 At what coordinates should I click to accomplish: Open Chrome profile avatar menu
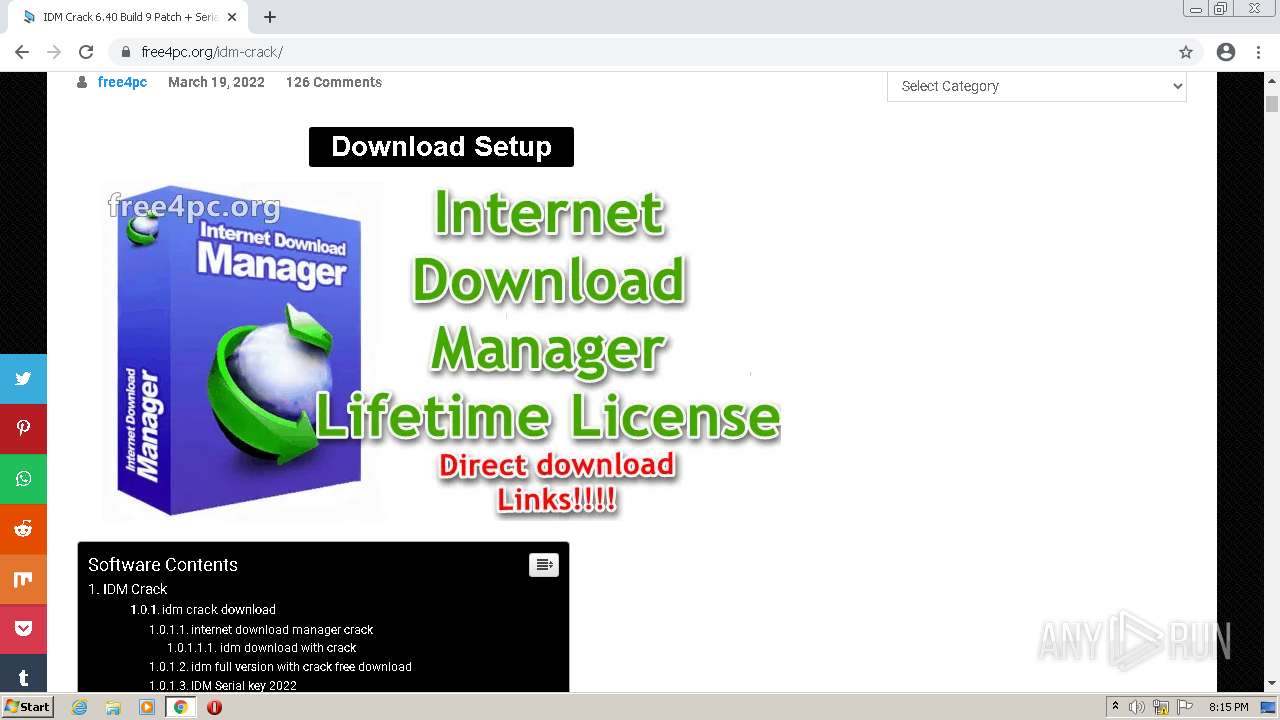pyautogui.click(x=1226, y=52)
